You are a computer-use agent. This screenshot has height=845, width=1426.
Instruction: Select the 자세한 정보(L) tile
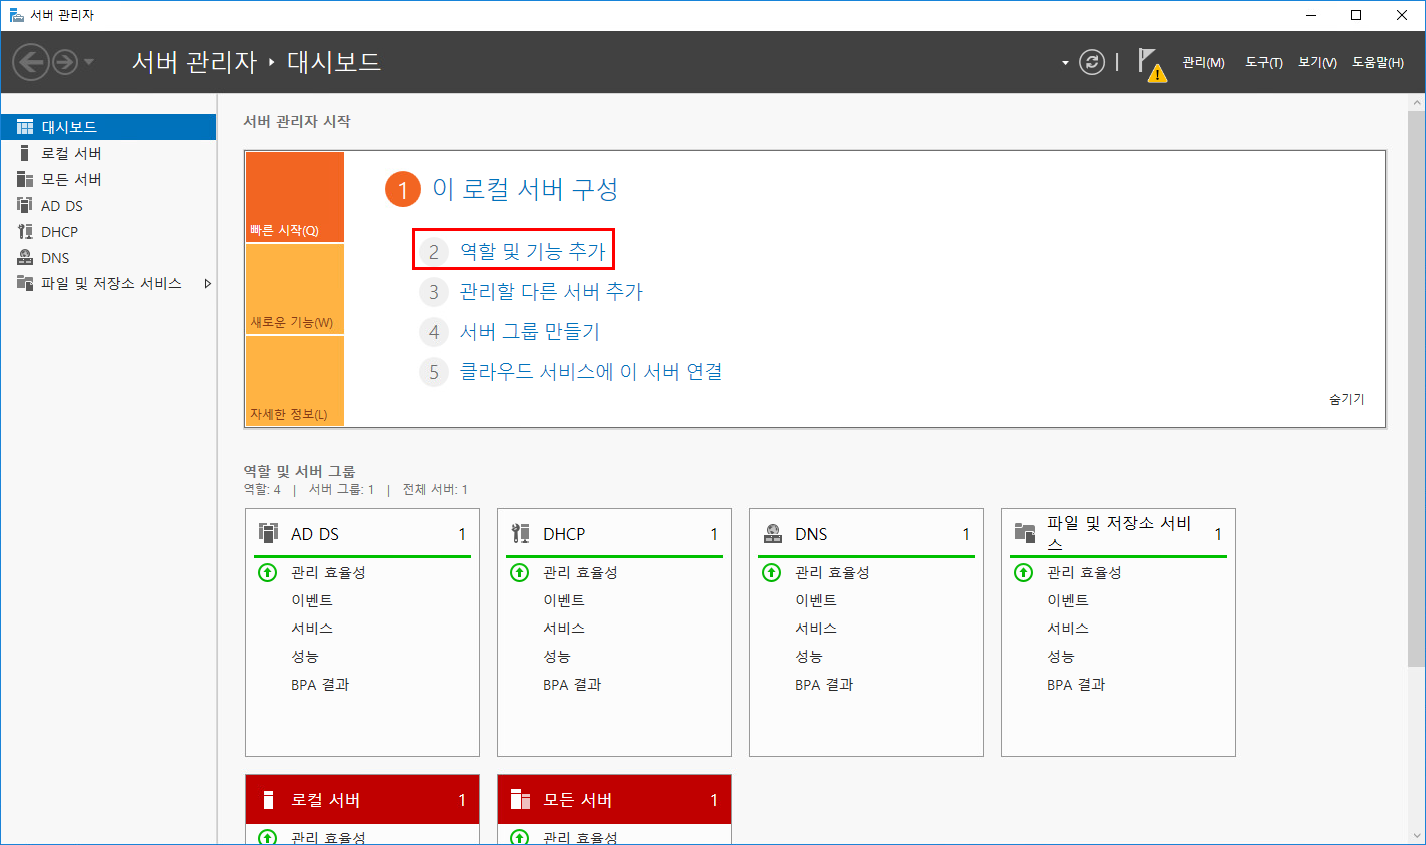pyautogui.click(x=294, y=381)
